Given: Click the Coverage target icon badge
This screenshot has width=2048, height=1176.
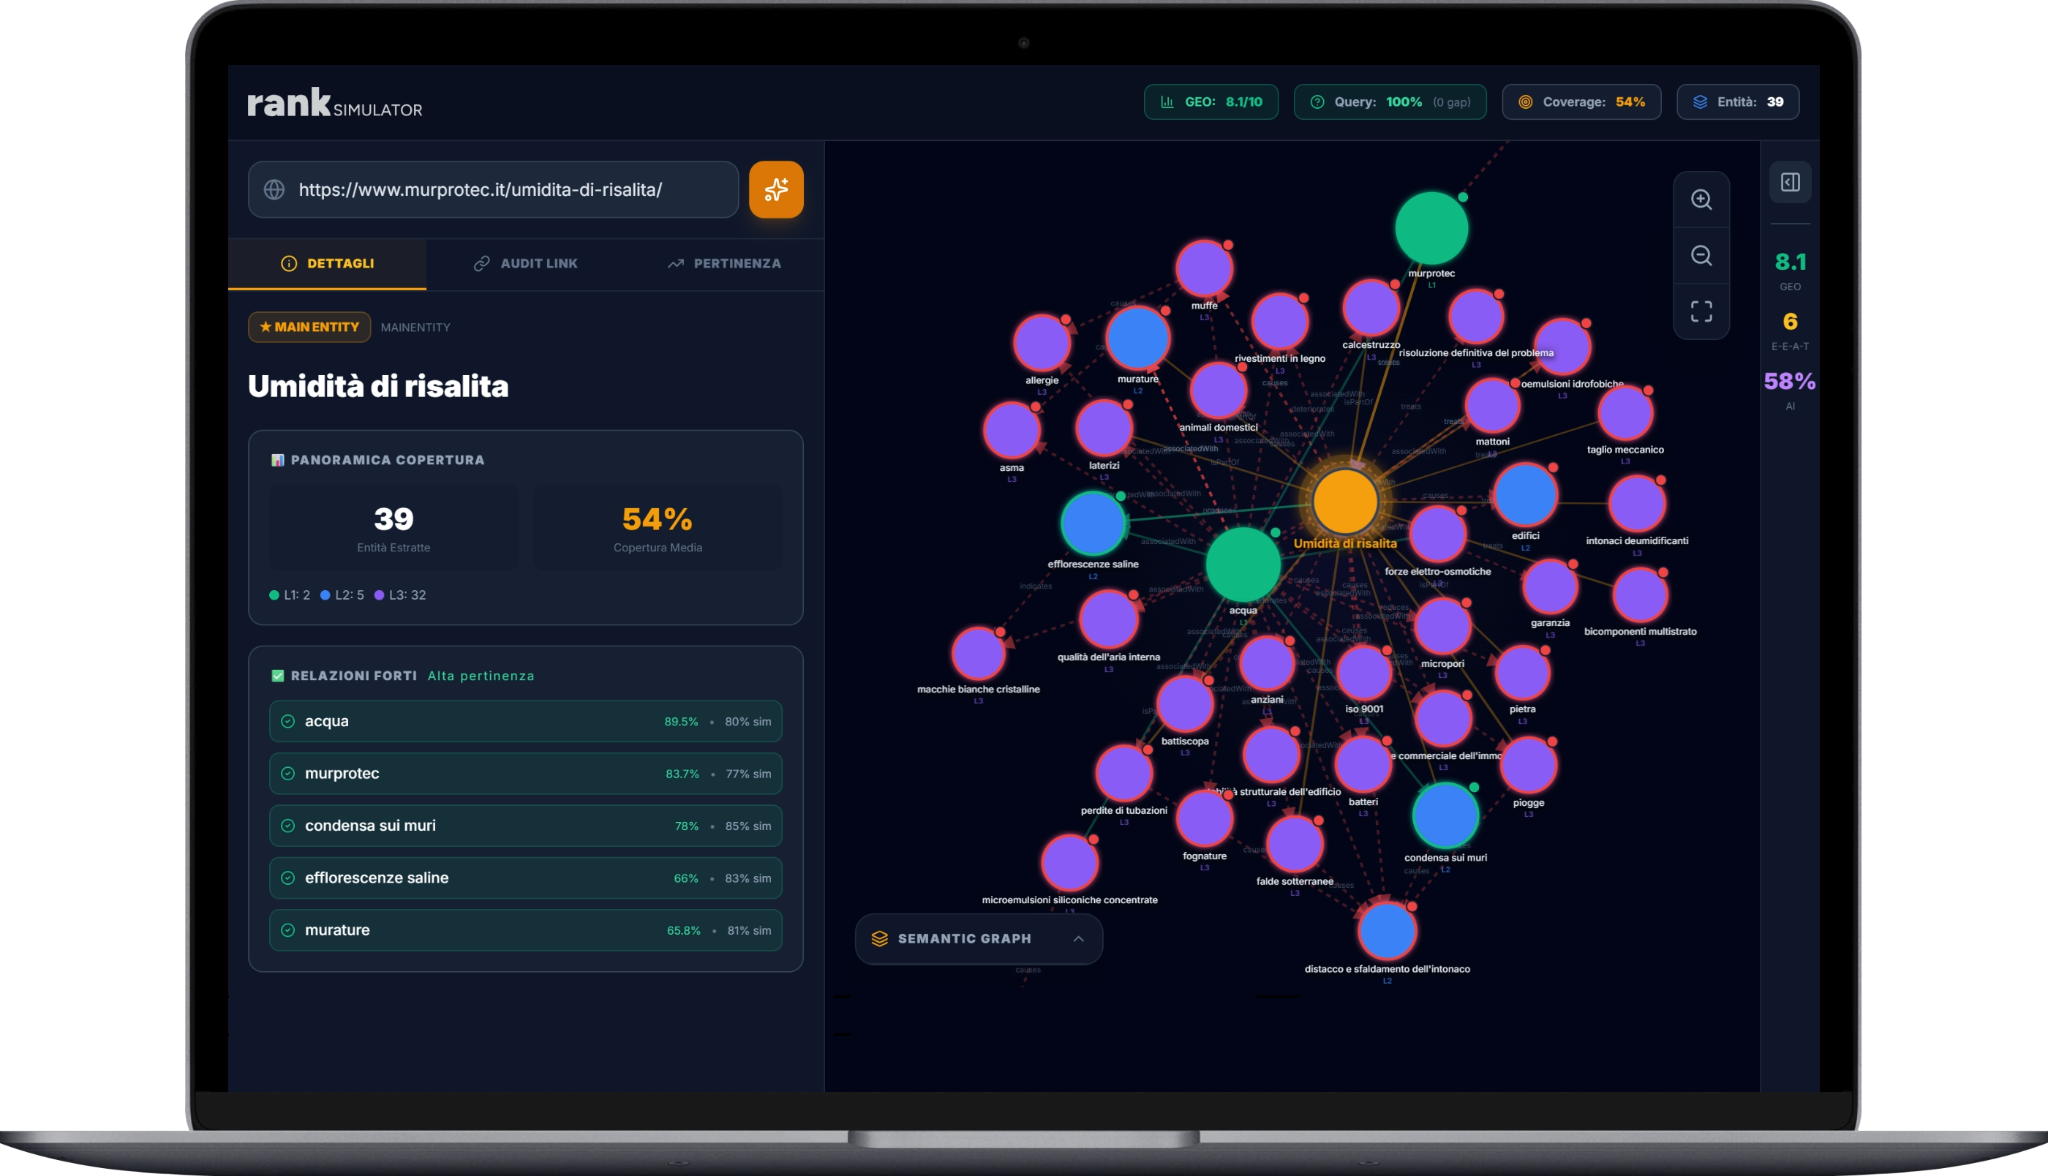Looking at the screenshot, I should (x=1525, y=102).
